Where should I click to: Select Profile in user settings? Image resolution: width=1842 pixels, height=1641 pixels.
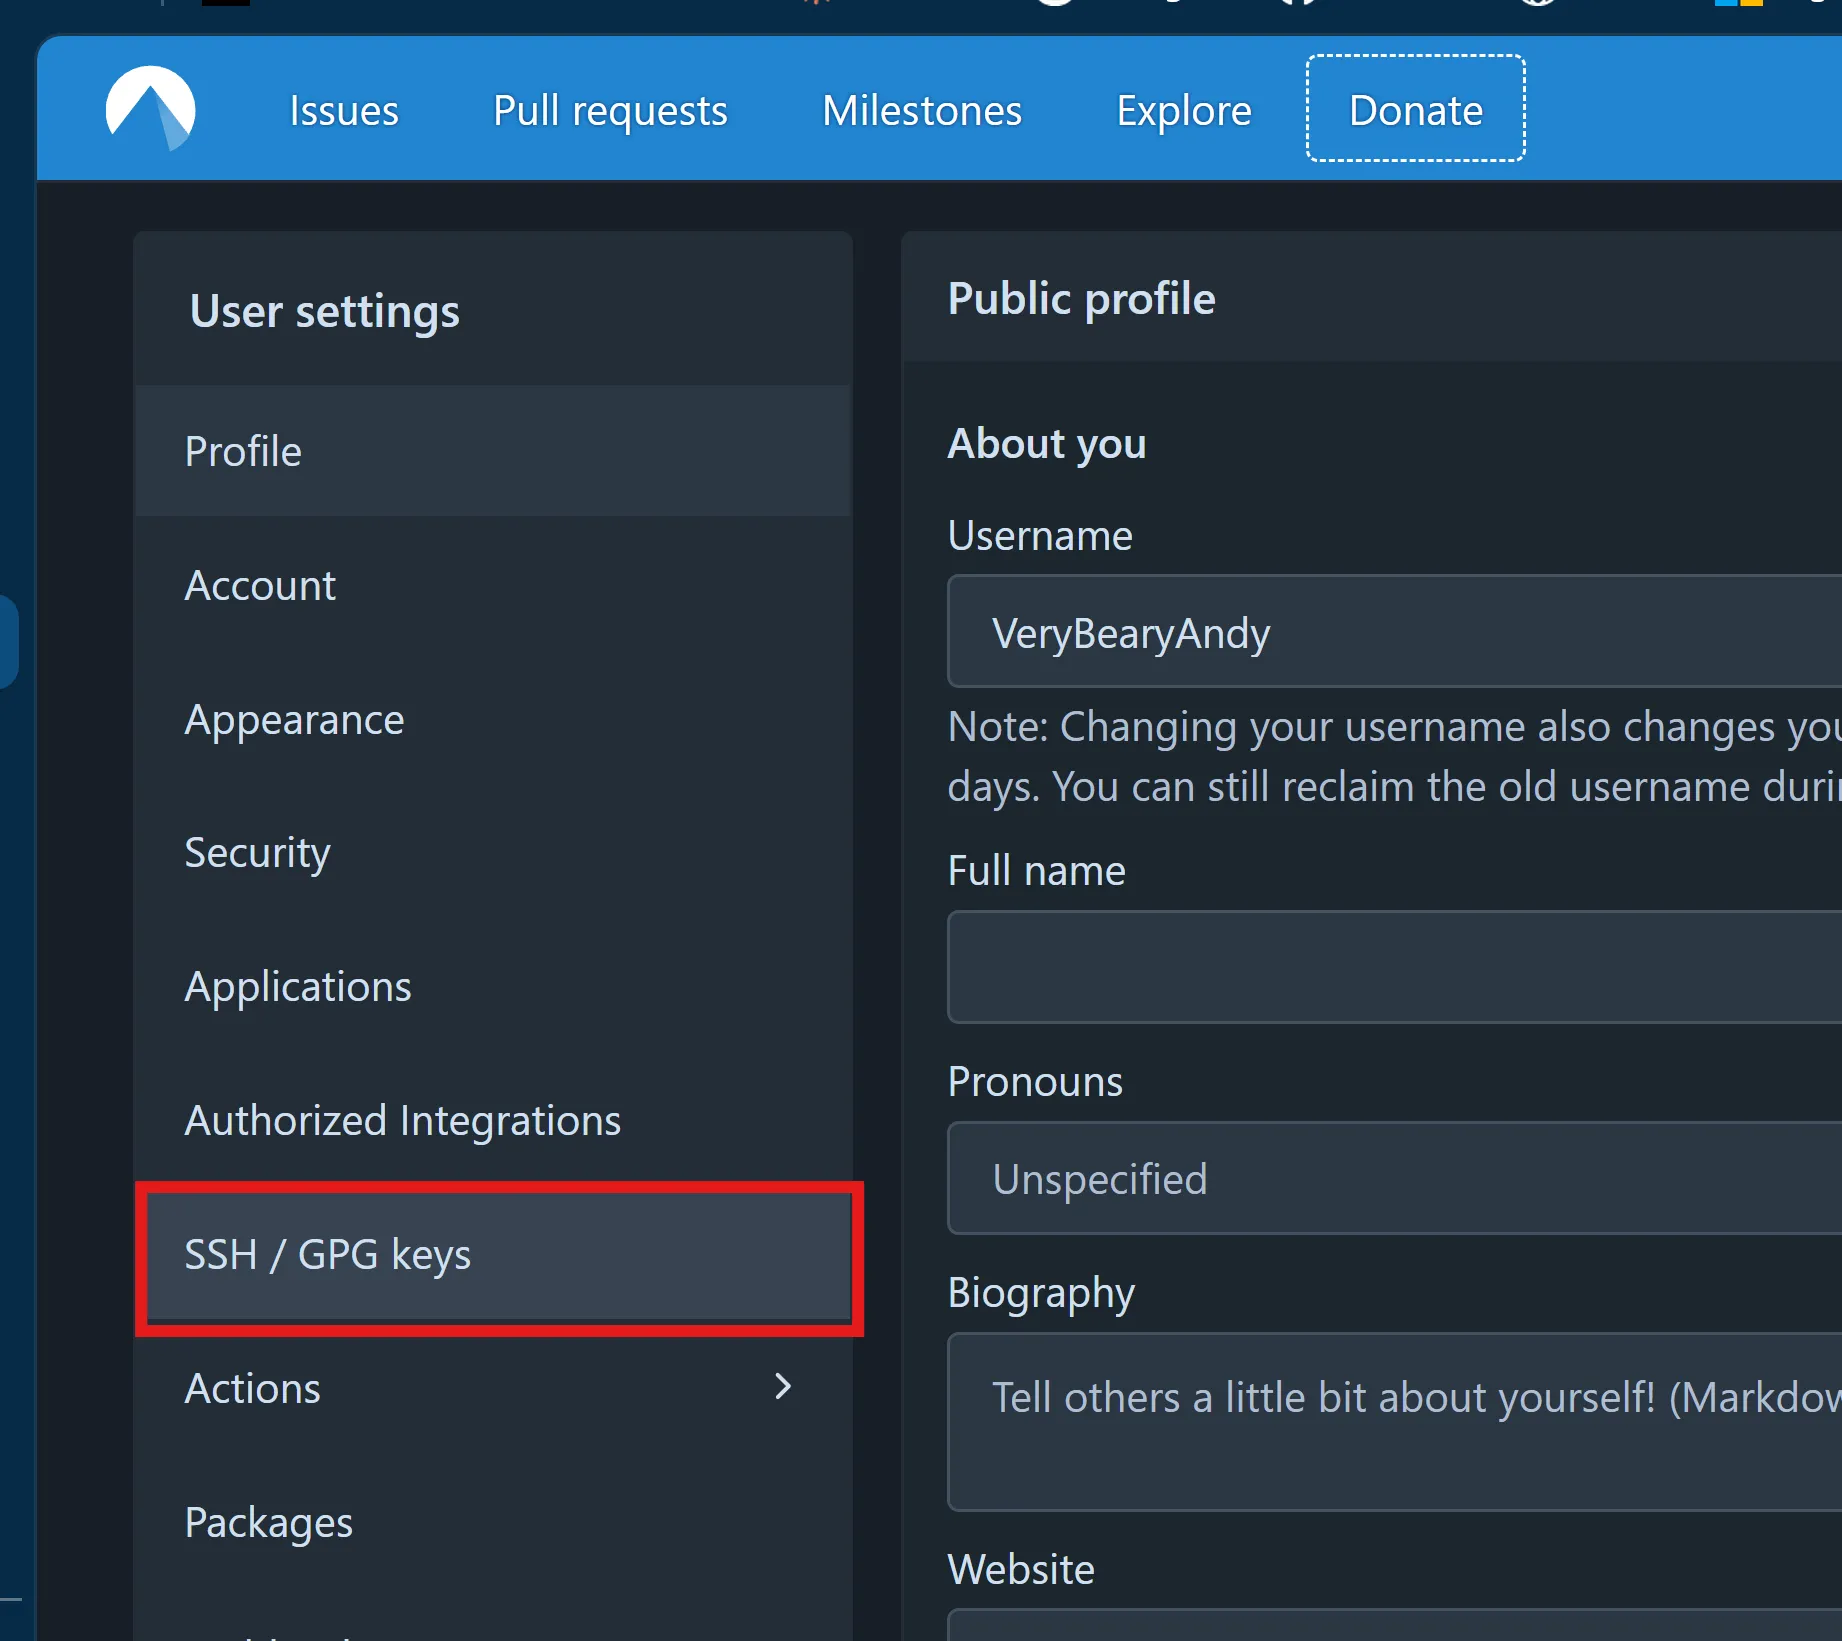coord(493,451)
